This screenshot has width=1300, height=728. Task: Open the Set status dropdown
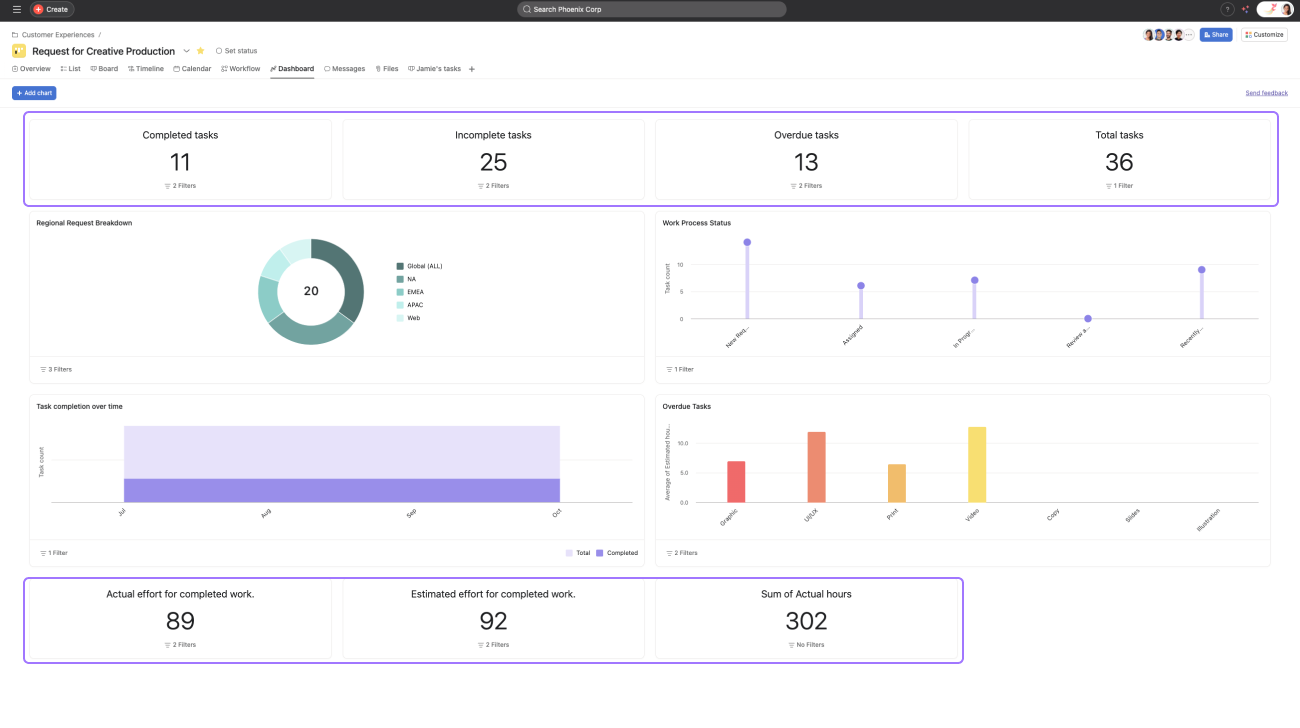pyautogui.click(x=236, y=51)
